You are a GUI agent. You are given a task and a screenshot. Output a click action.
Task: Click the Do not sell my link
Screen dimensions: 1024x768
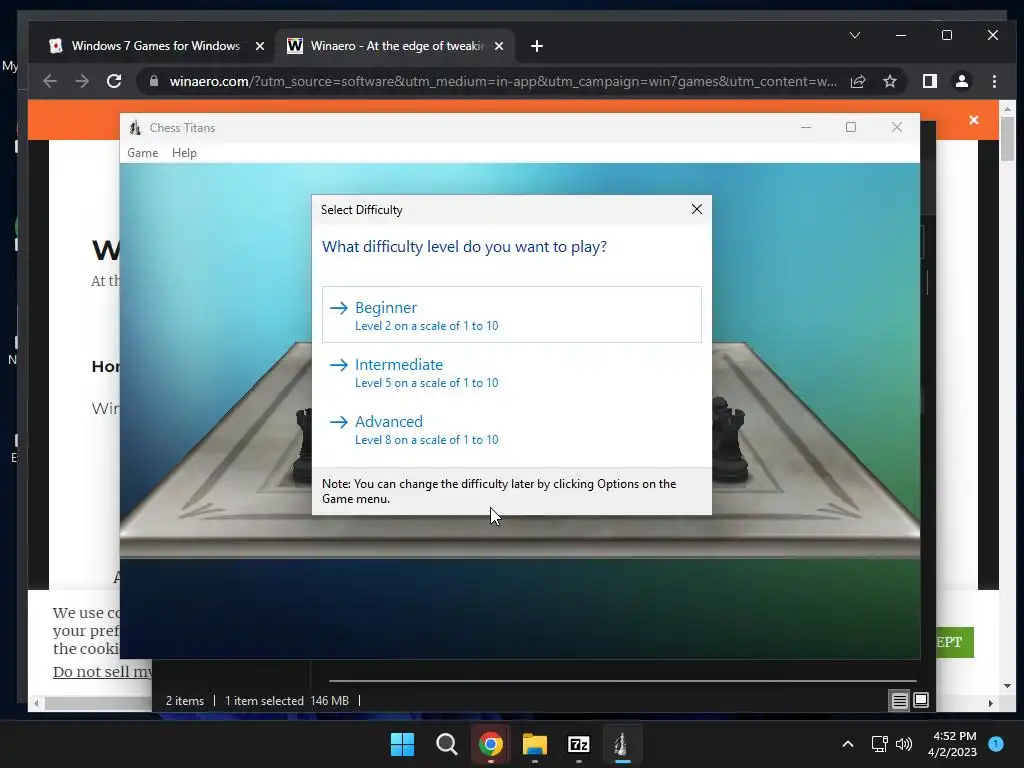103,671
